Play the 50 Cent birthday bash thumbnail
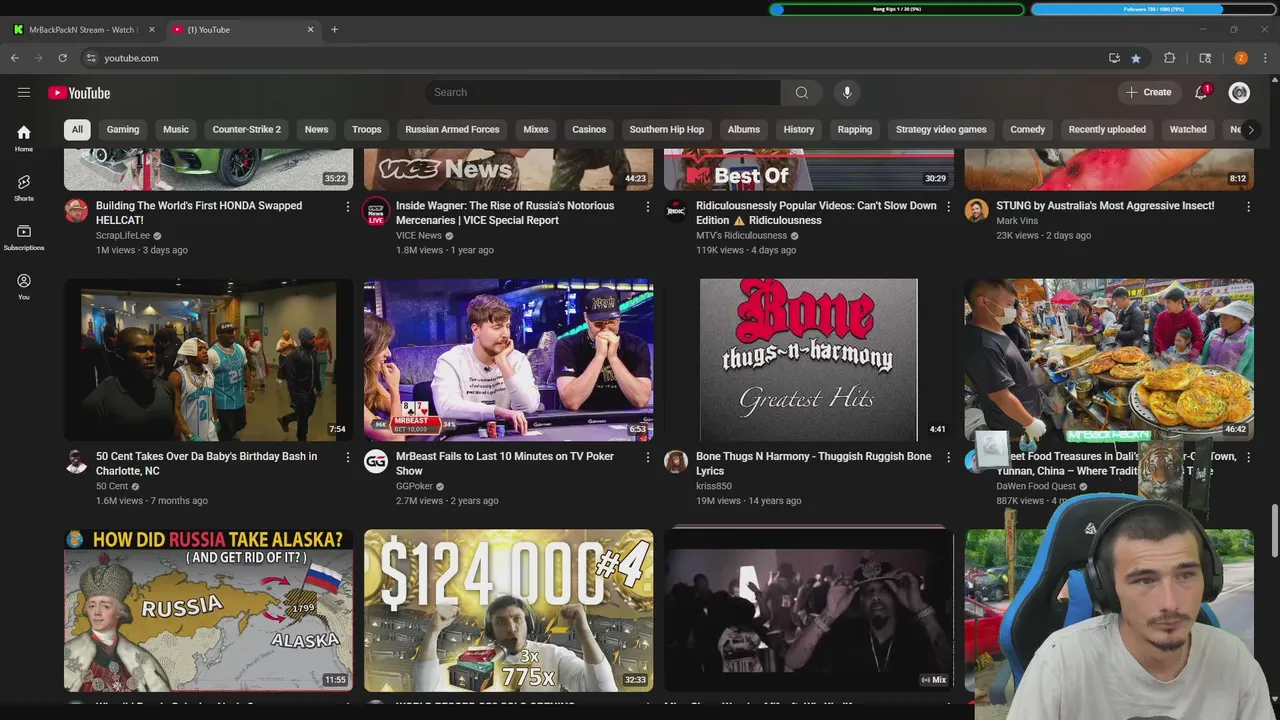 pyautogui.click(x=208, y=360)
